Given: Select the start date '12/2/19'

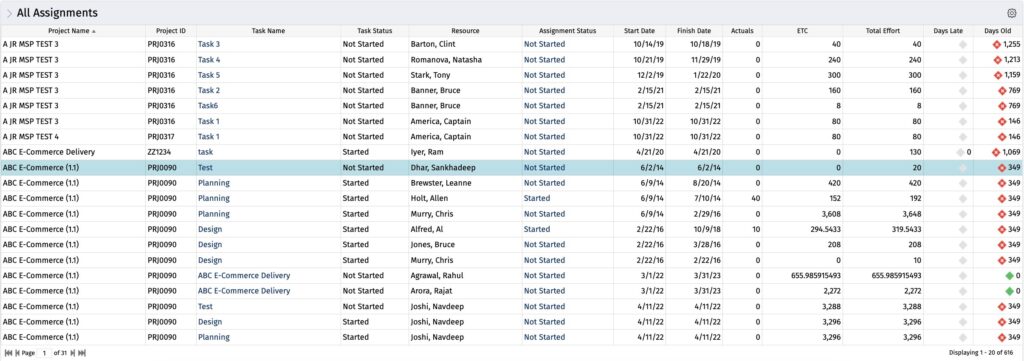Looking at the screenshot, I should point(650,75).
